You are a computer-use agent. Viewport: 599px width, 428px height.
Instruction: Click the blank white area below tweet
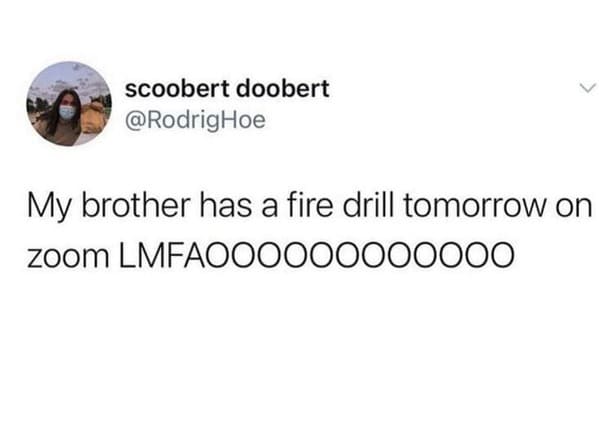300,344
